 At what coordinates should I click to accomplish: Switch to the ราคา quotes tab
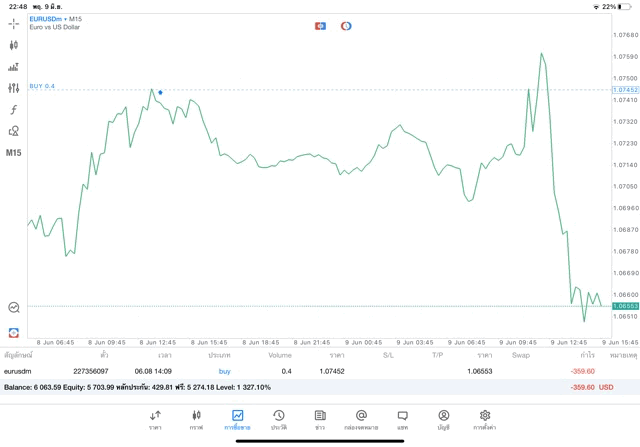point(155,419)
